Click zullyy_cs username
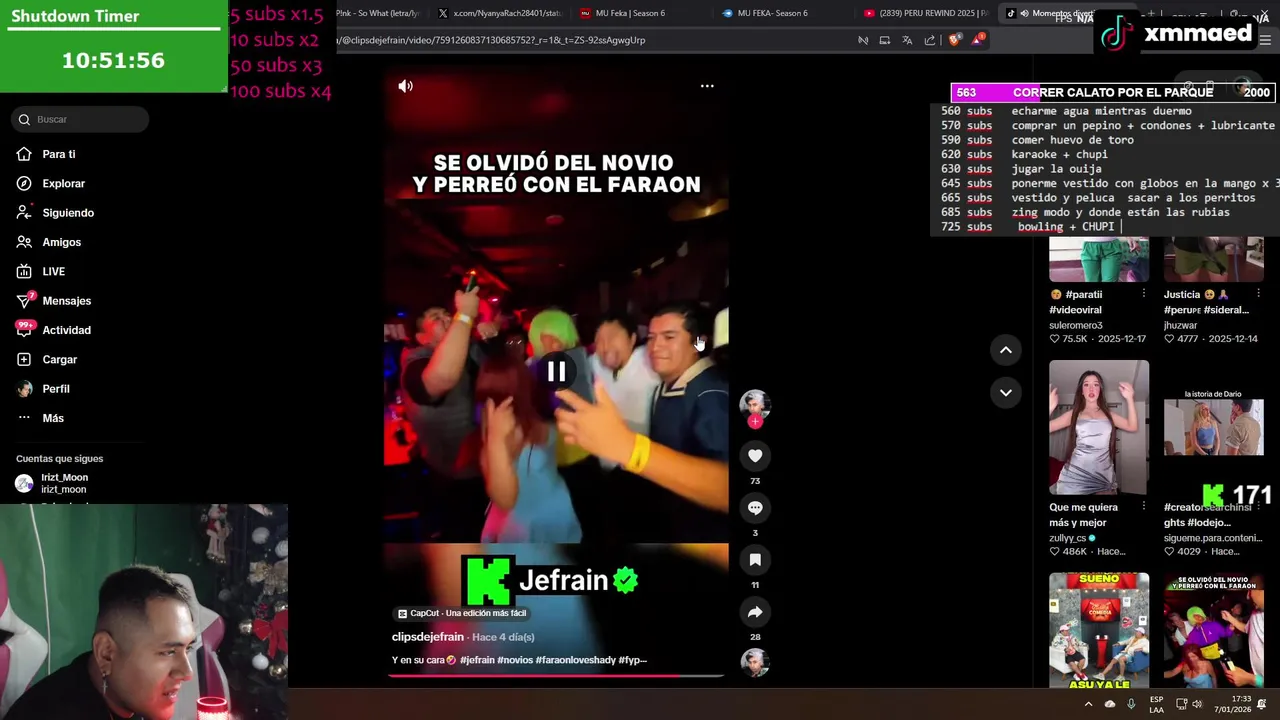1280x720 pixels. pos(1069,538)
